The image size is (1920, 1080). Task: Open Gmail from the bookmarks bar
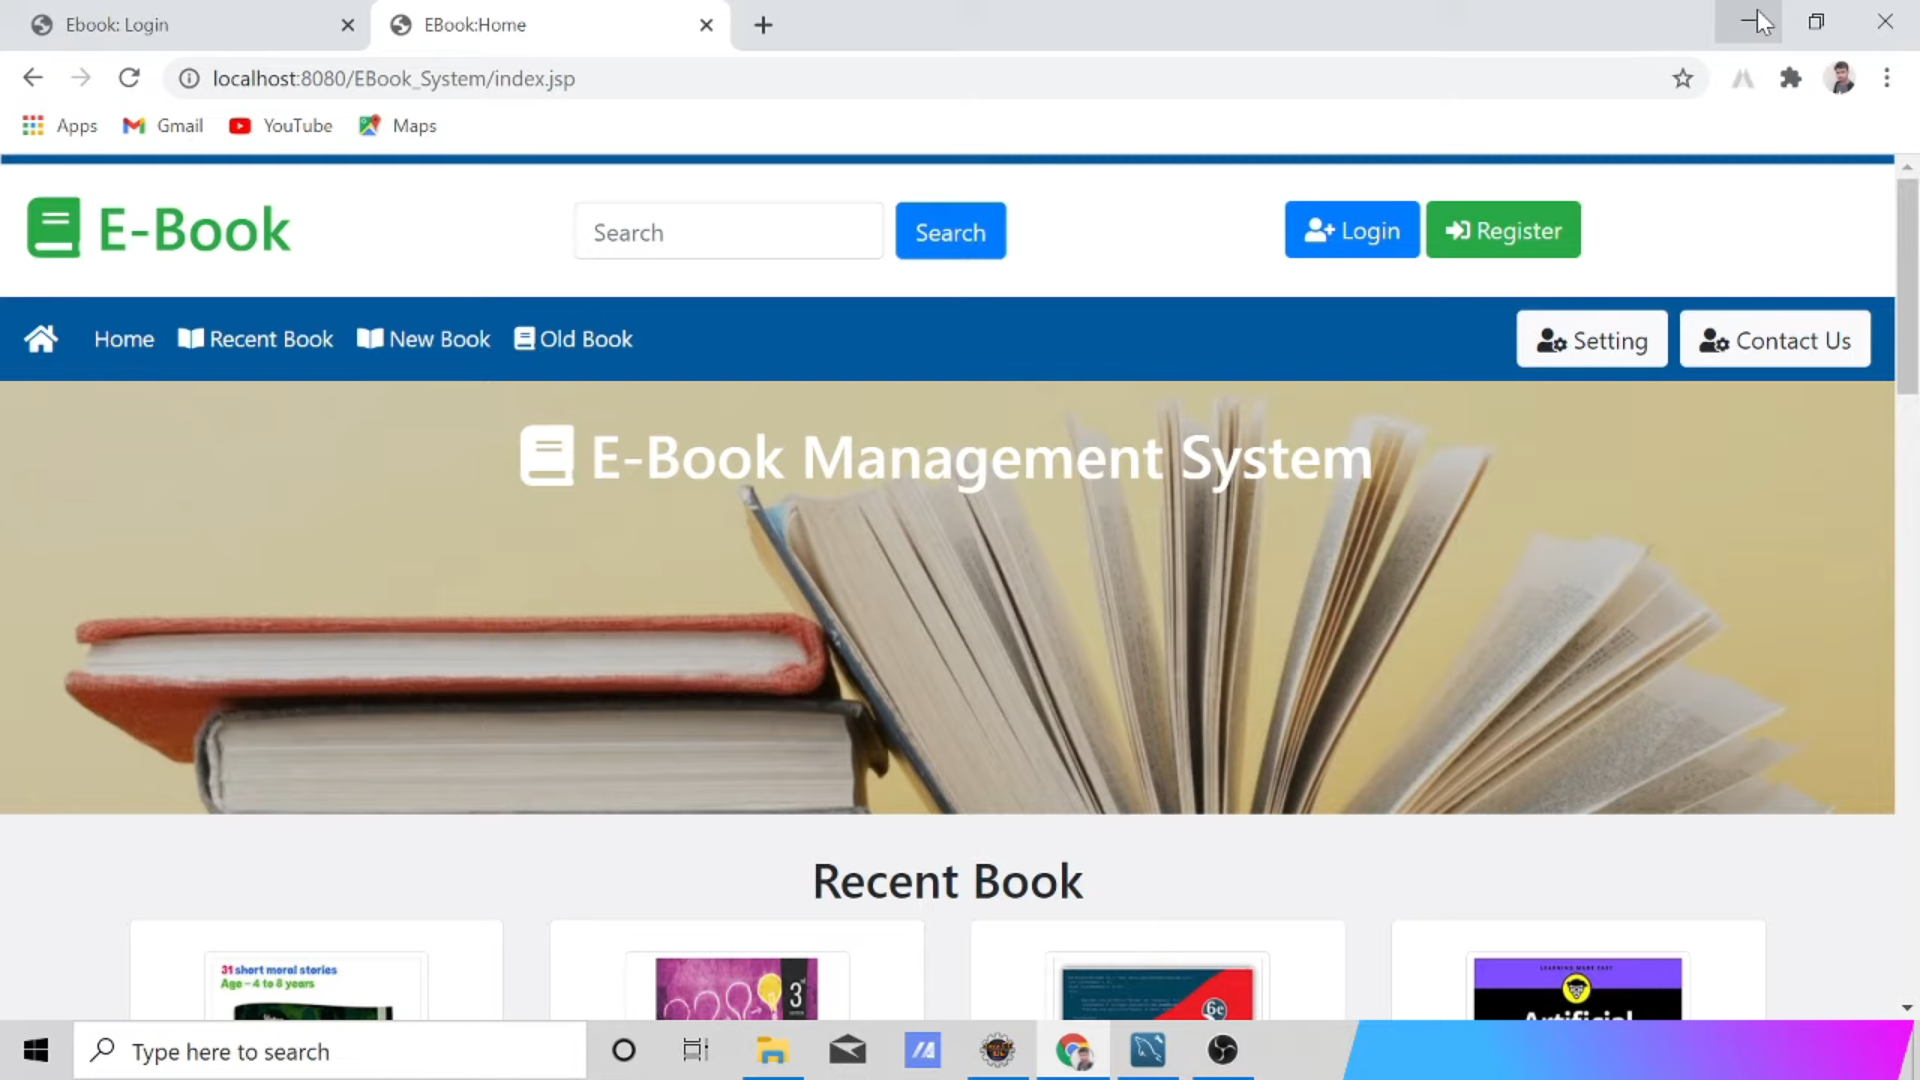tap(162, 125)
